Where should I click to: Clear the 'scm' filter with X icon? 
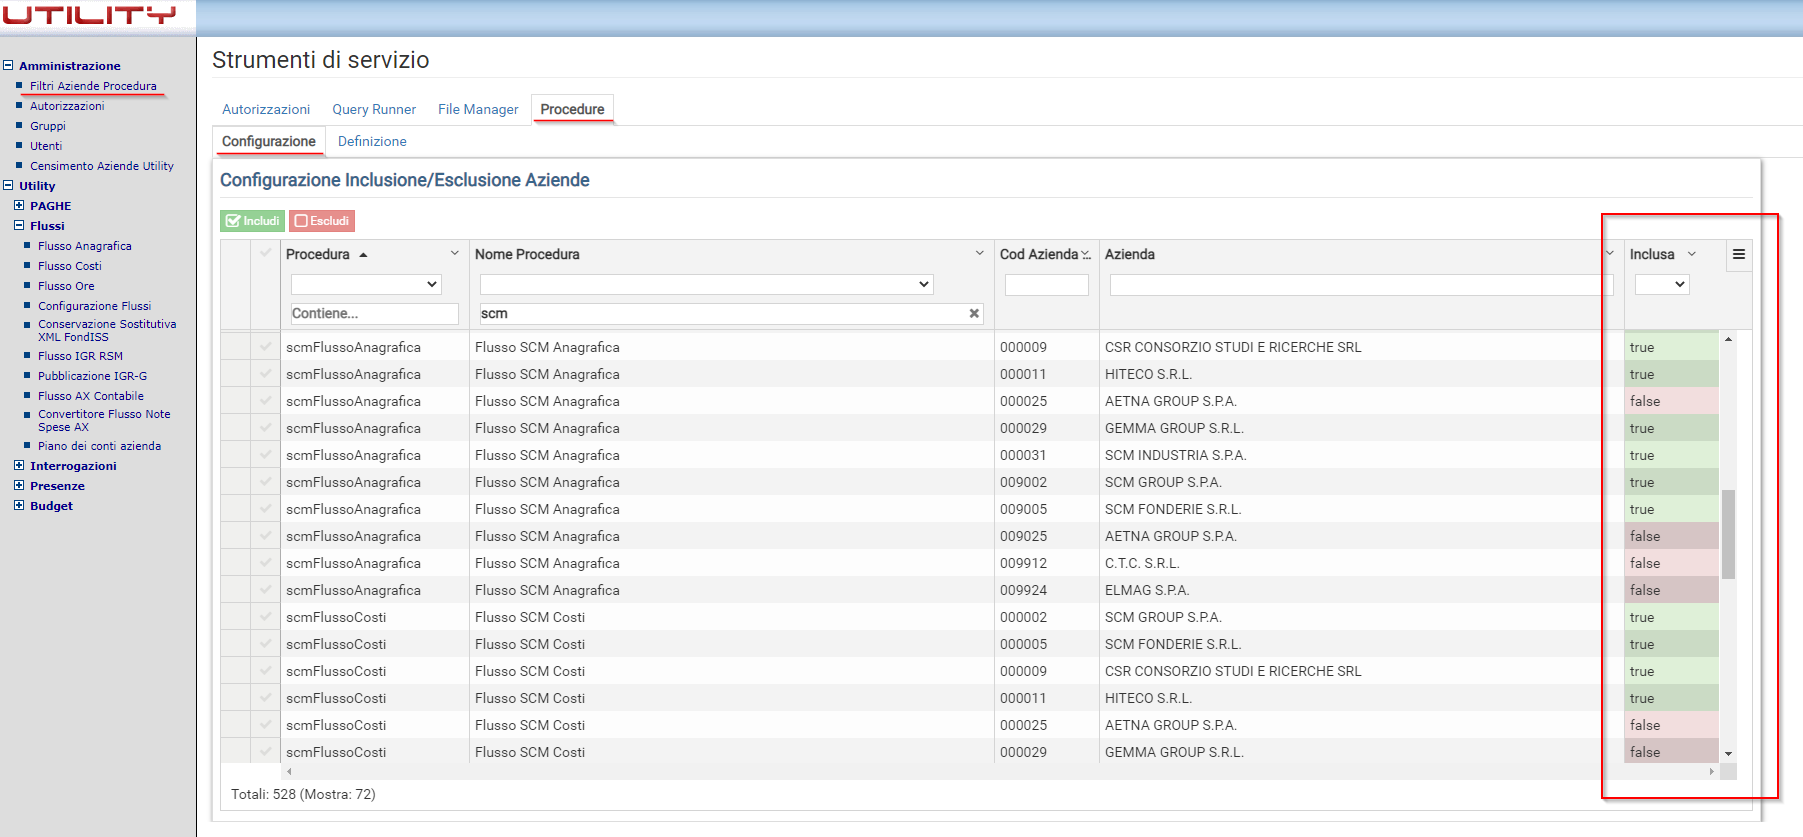(x=974, y=314)
